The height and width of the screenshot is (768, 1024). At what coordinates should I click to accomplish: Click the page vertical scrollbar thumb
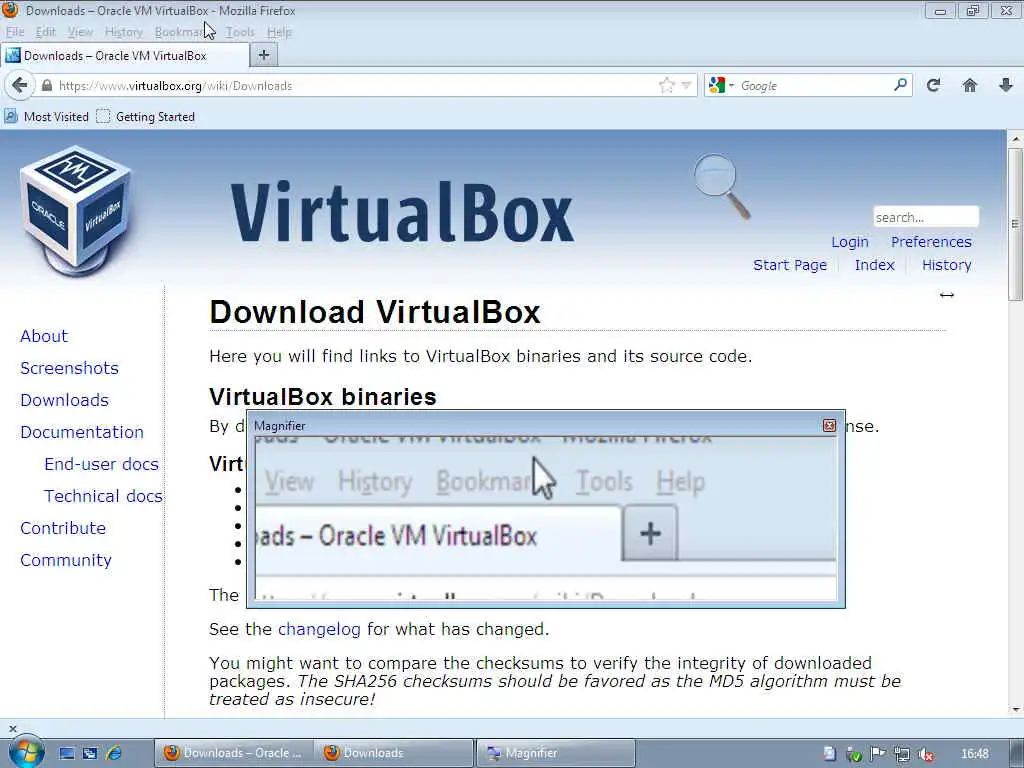coord(1014,223)
